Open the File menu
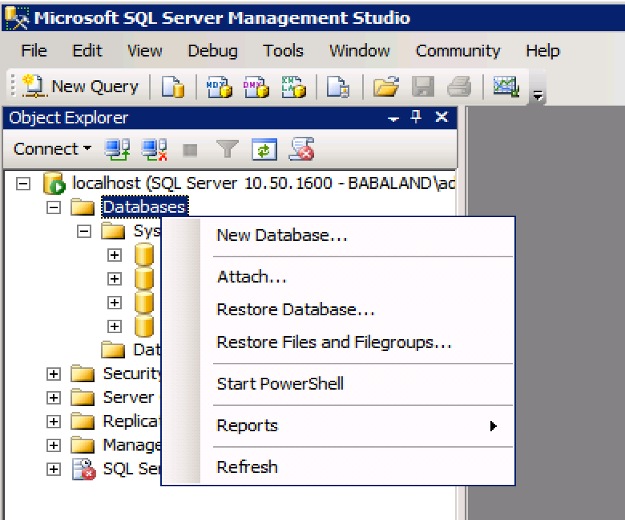The width and height of the screenshot is (625, 520). tap(34, 51)
